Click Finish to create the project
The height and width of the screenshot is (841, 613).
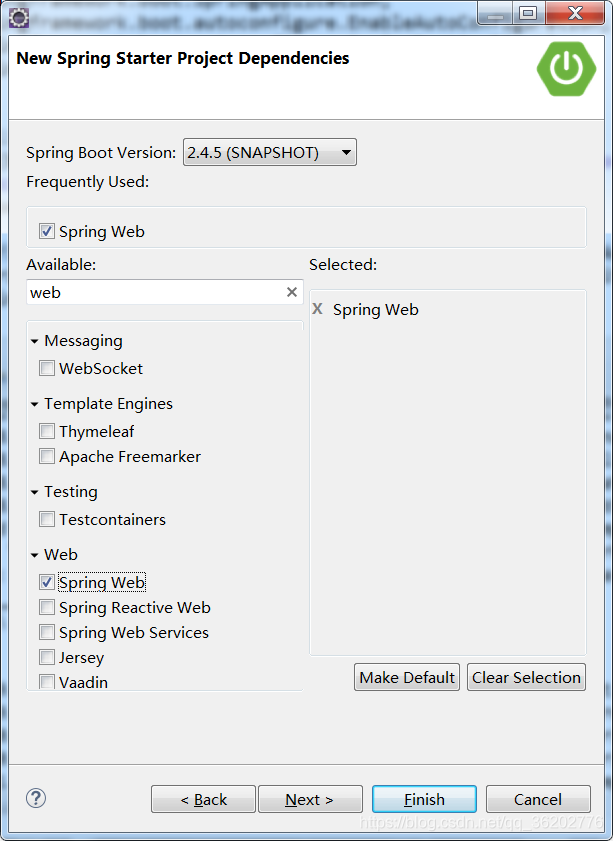[424, 799]
